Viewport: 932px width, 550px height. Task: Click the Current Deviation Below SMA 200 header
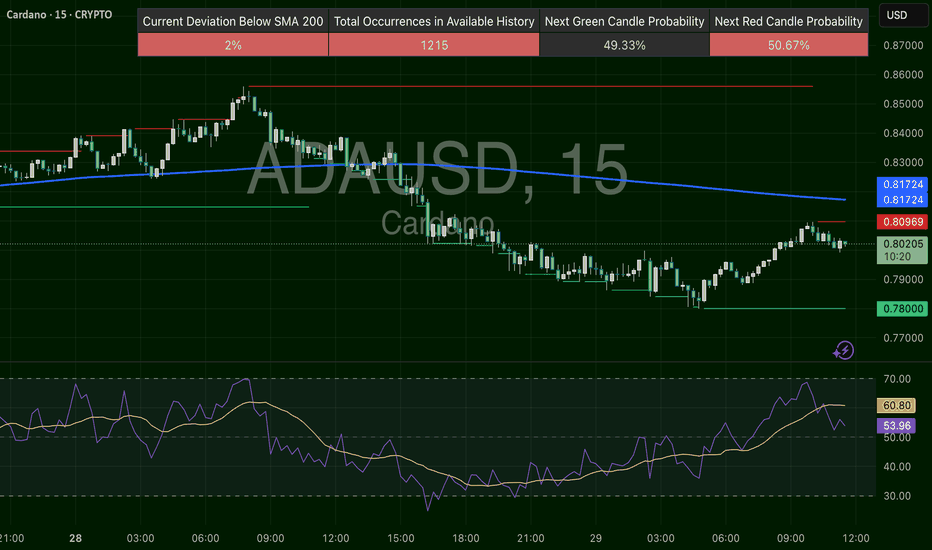[233, 21]
